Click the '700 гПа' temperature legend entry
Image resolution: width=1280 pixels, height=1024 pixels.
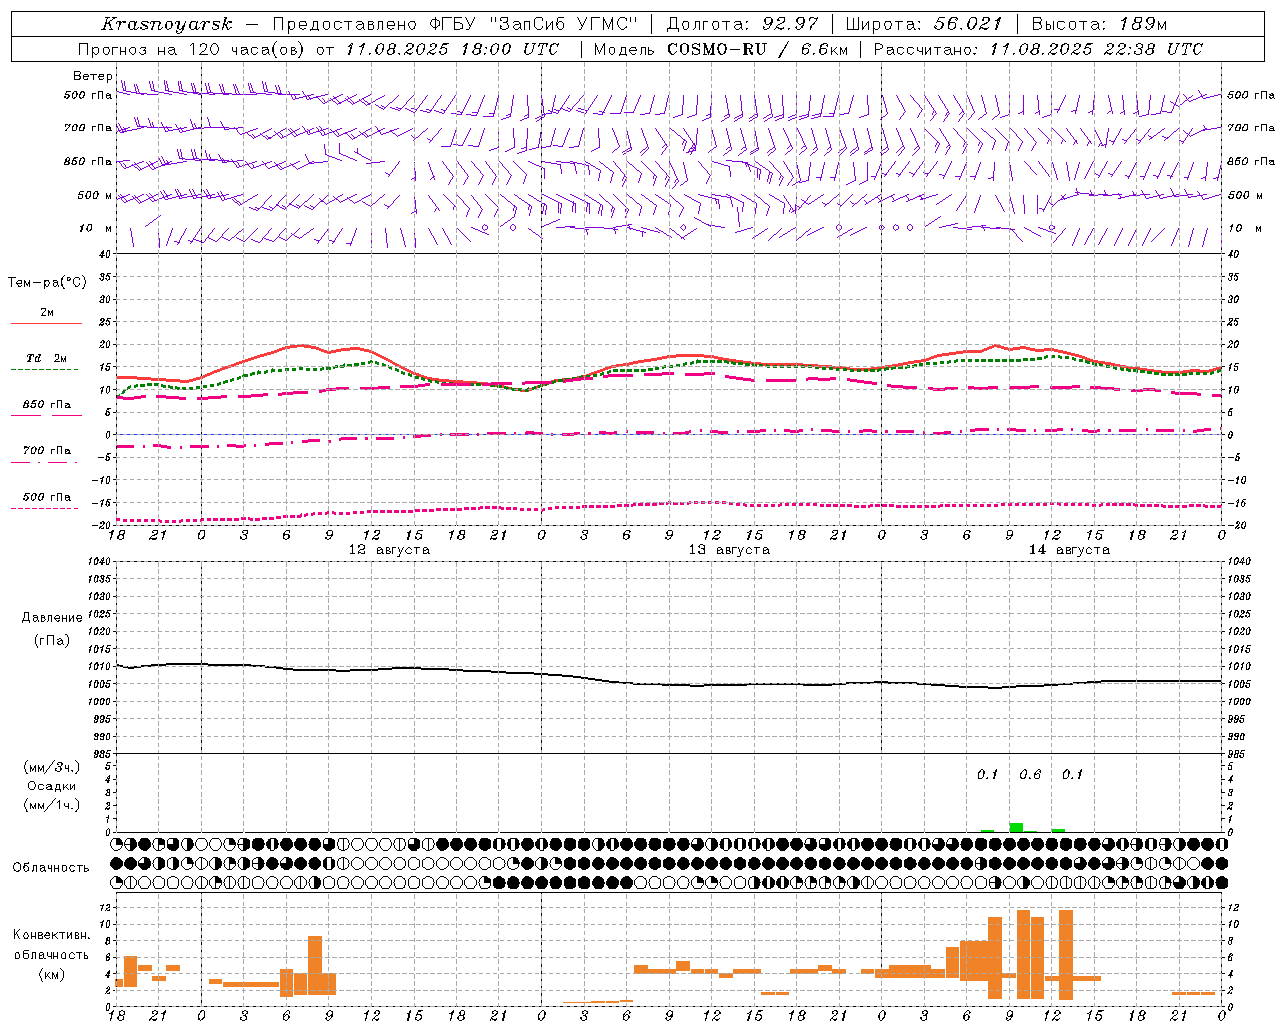(46, 451)
